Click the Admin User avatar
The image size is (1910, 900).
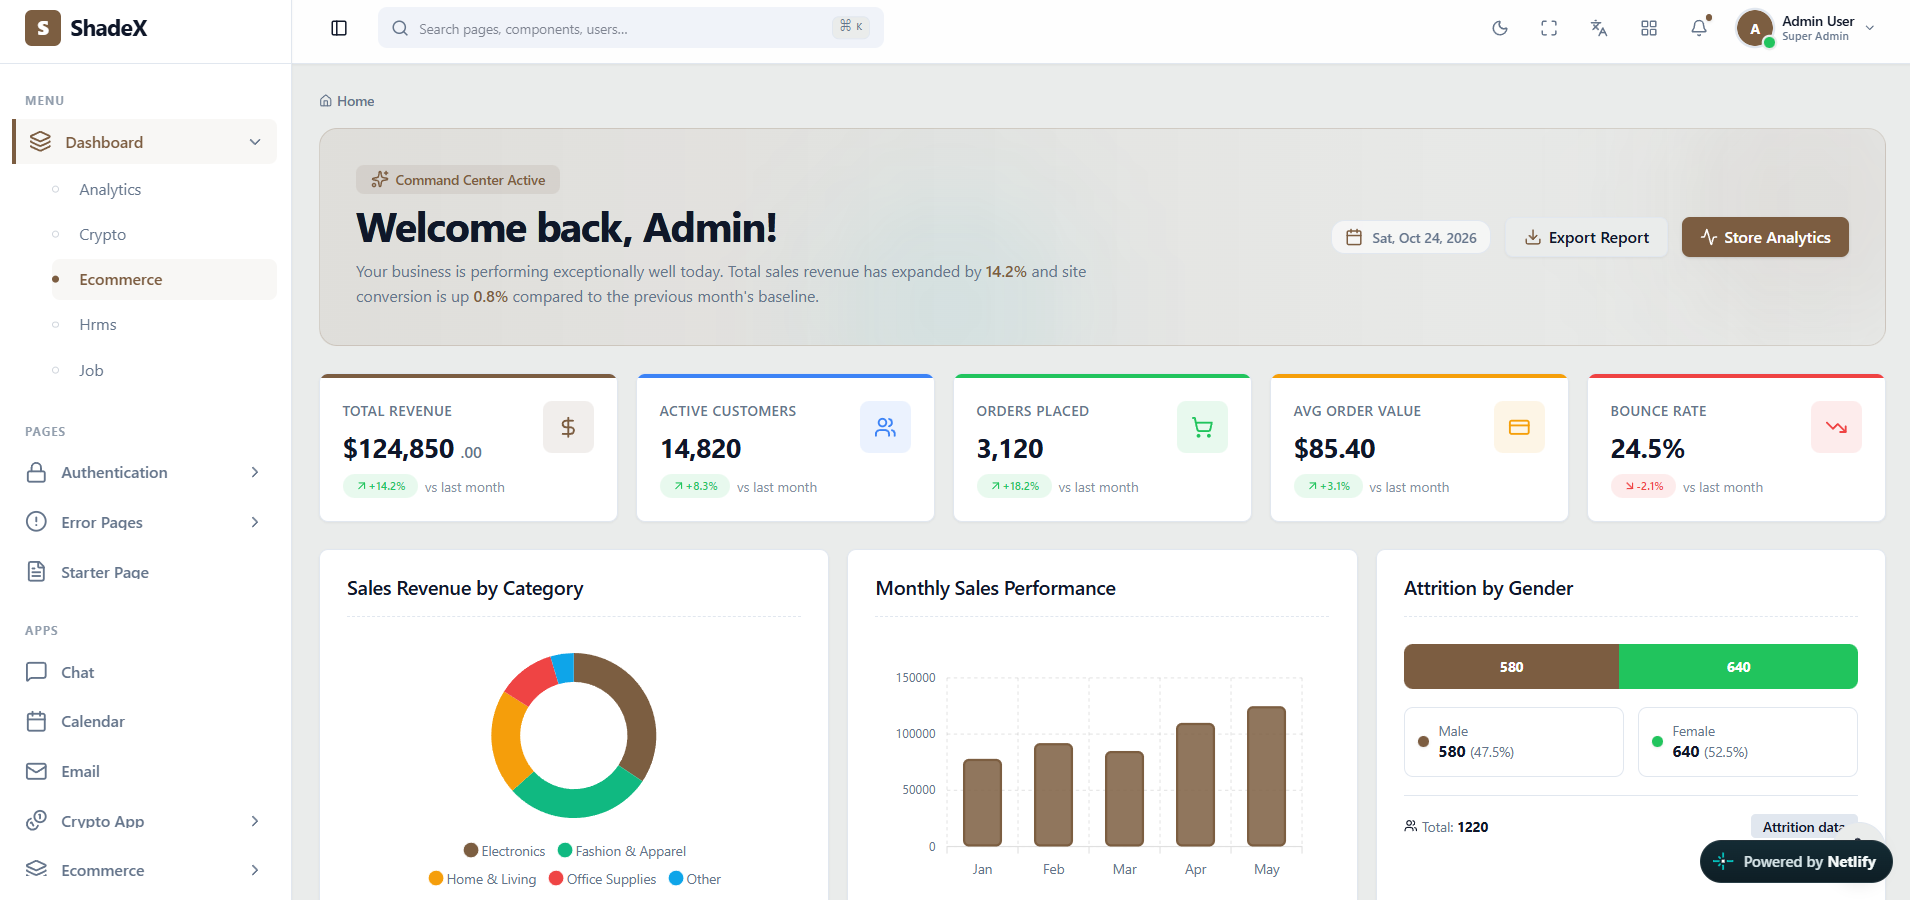click(1755, 28)
